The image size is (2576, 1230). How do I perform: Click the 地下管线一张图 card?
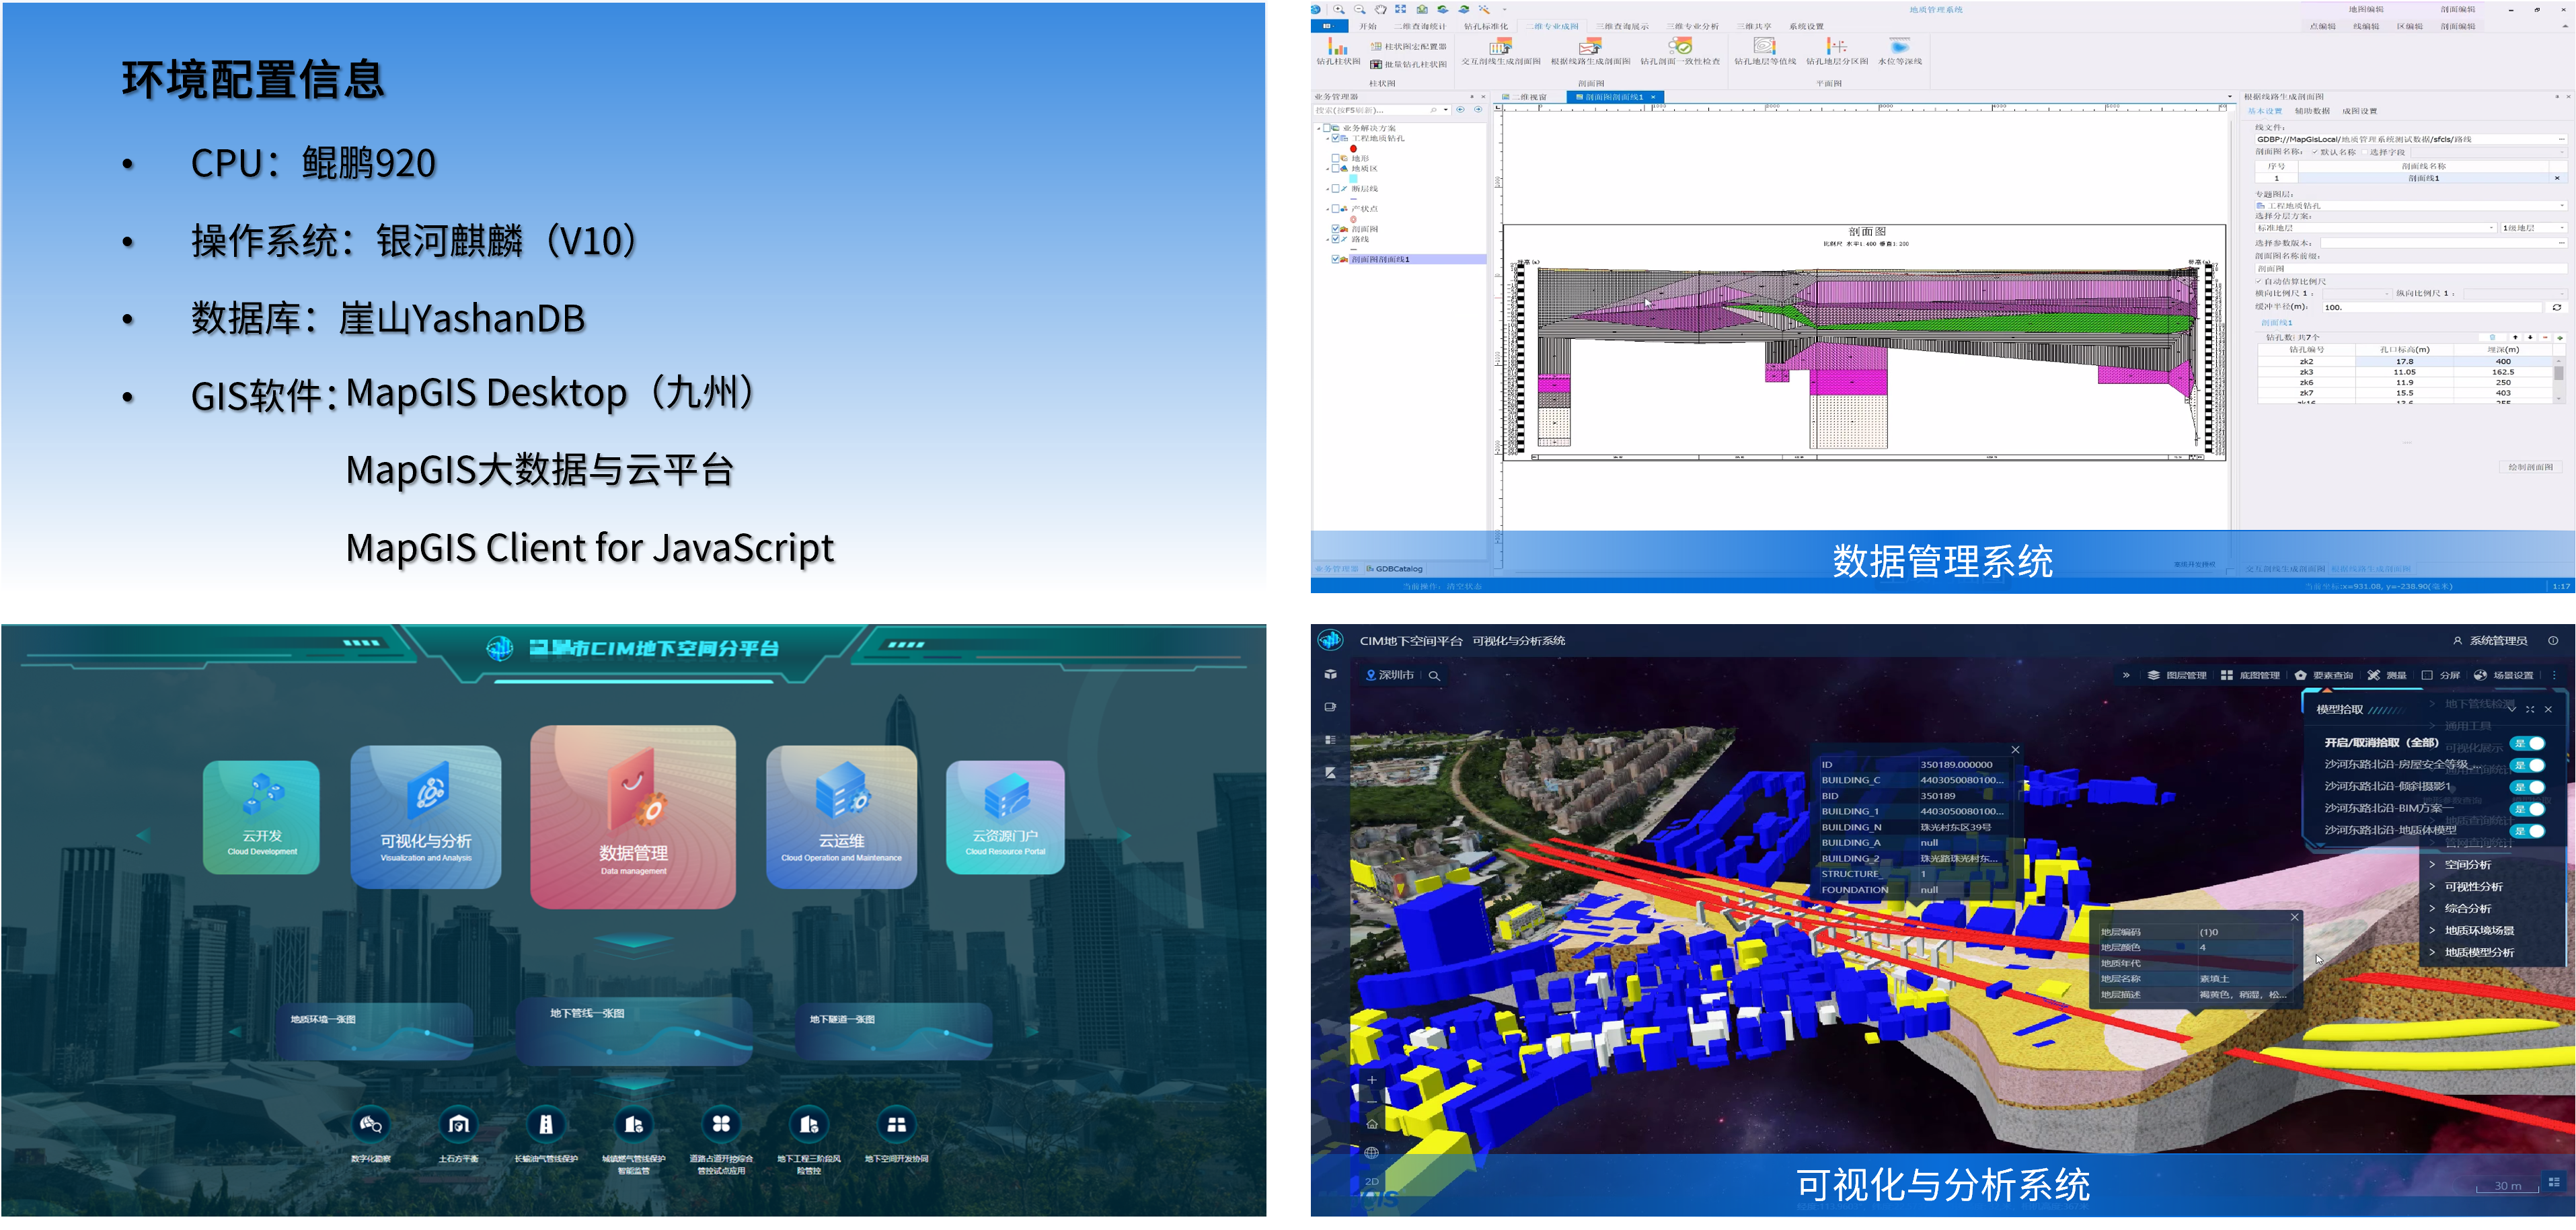(634, 1030)
